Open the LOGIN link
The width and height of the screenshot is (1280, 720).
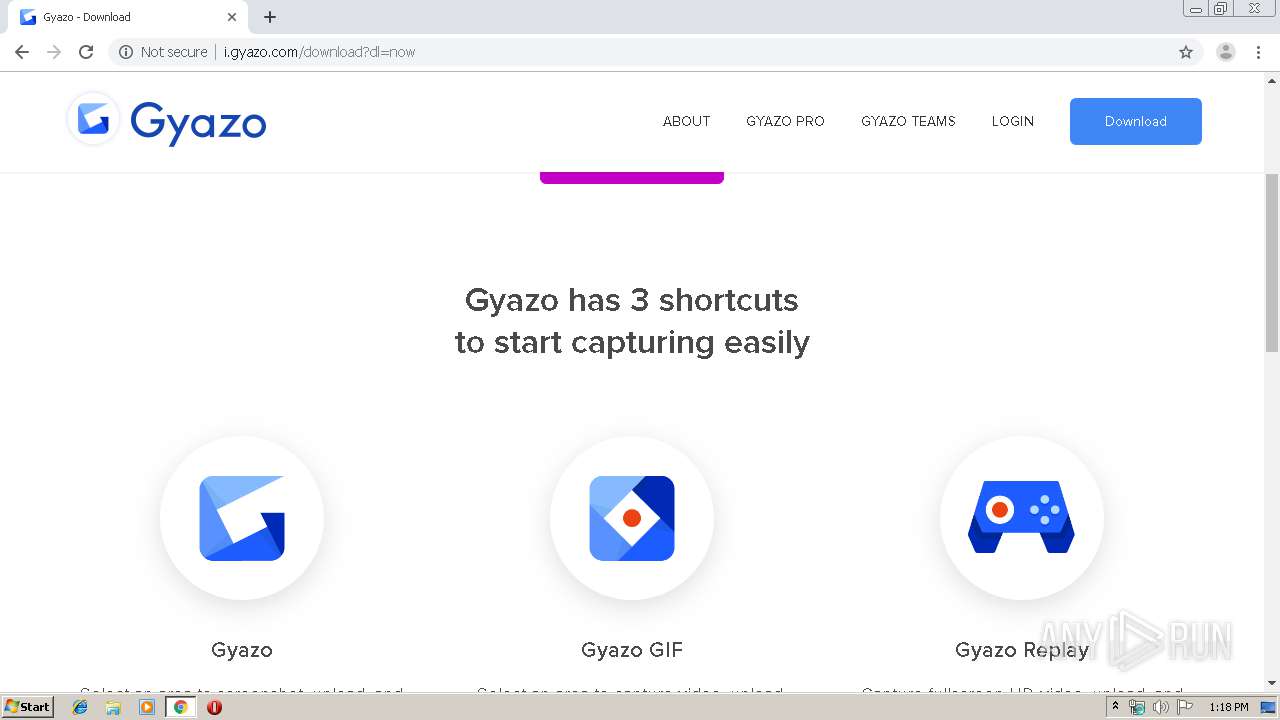(1012, 121)
